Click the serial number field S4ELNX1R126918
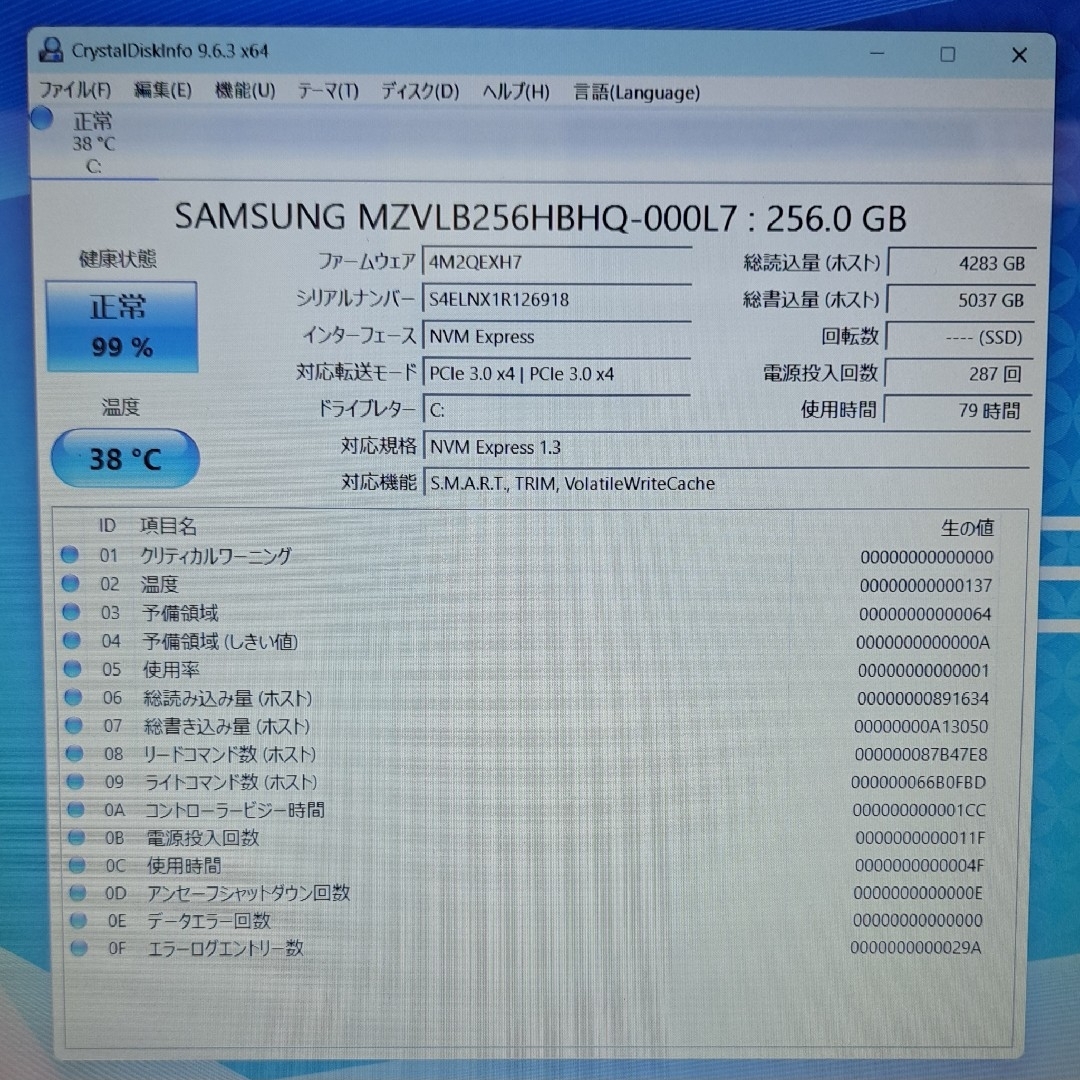This screenshot has height=1080, width=1080. point(557,300)
